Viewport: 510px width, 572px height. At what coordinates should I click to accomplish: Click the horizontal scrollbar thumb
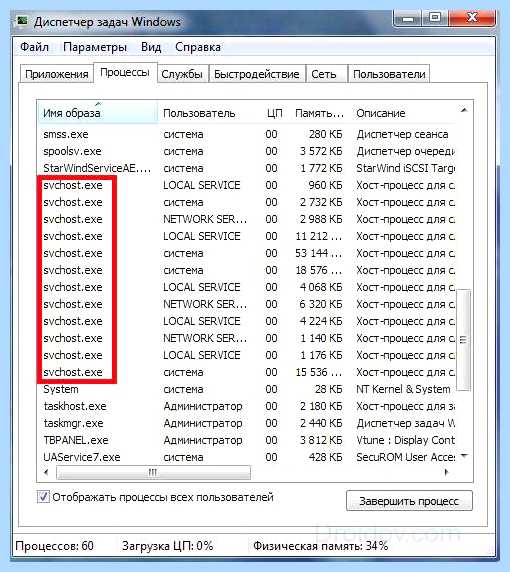pyautogui.click(x=153, y=472)
